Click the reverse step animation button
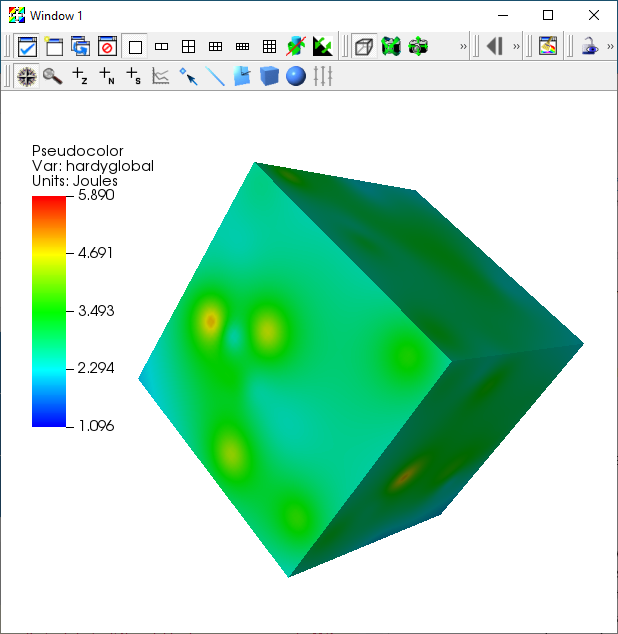 click(494, 46)
